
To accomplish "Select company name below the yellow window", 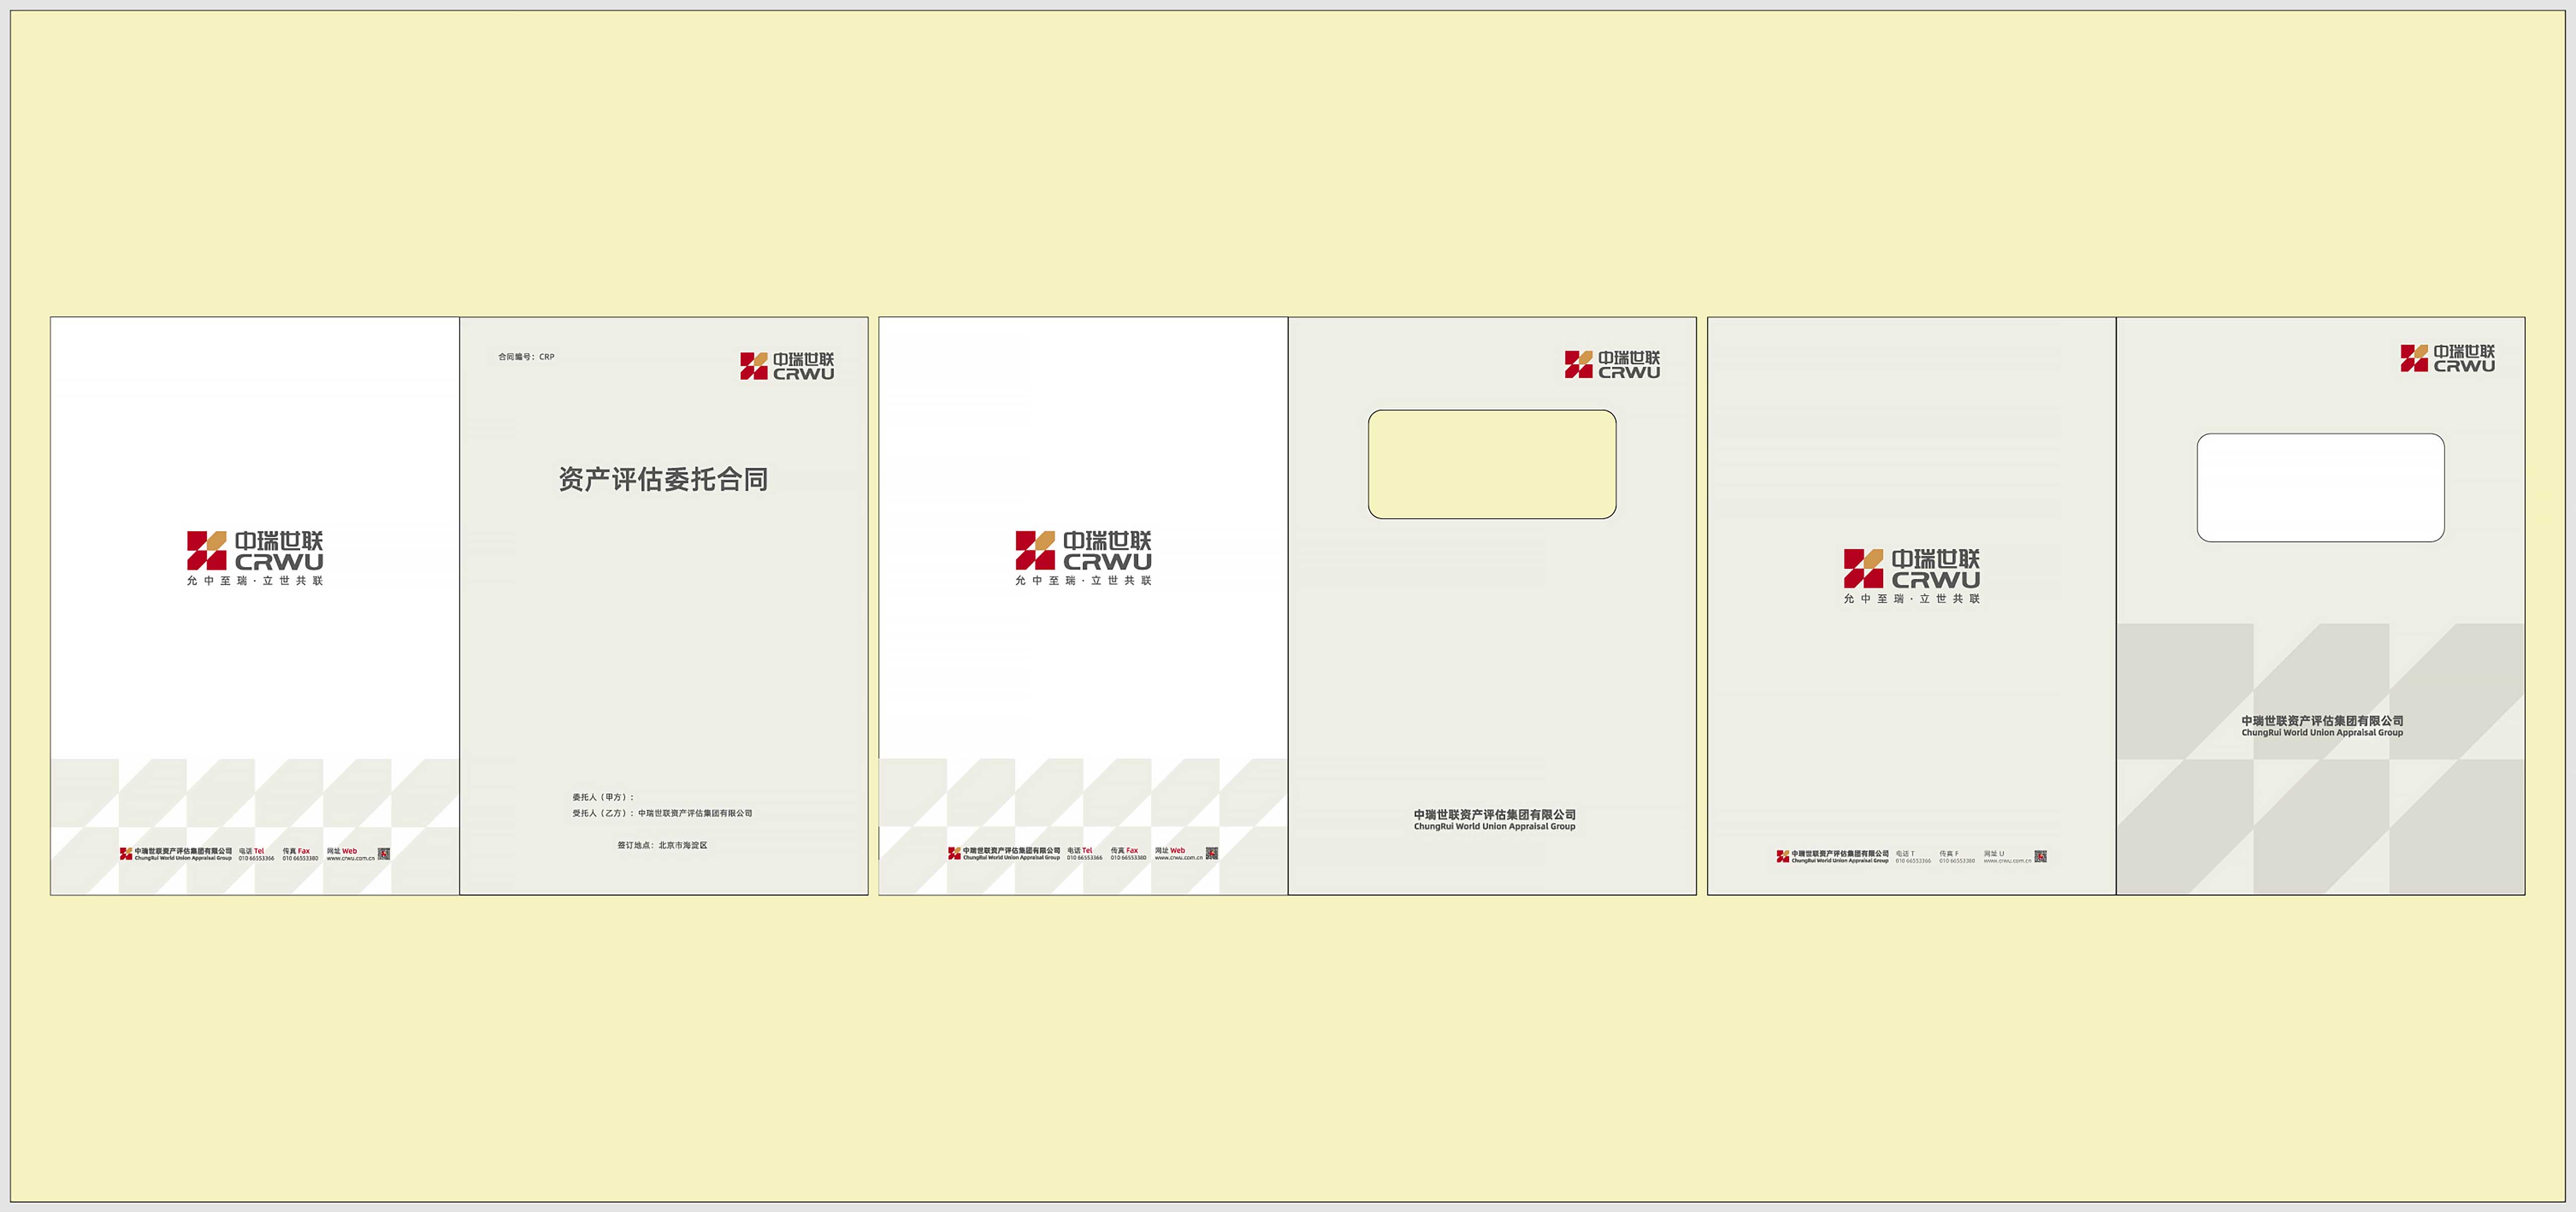I will point(1494,820).
